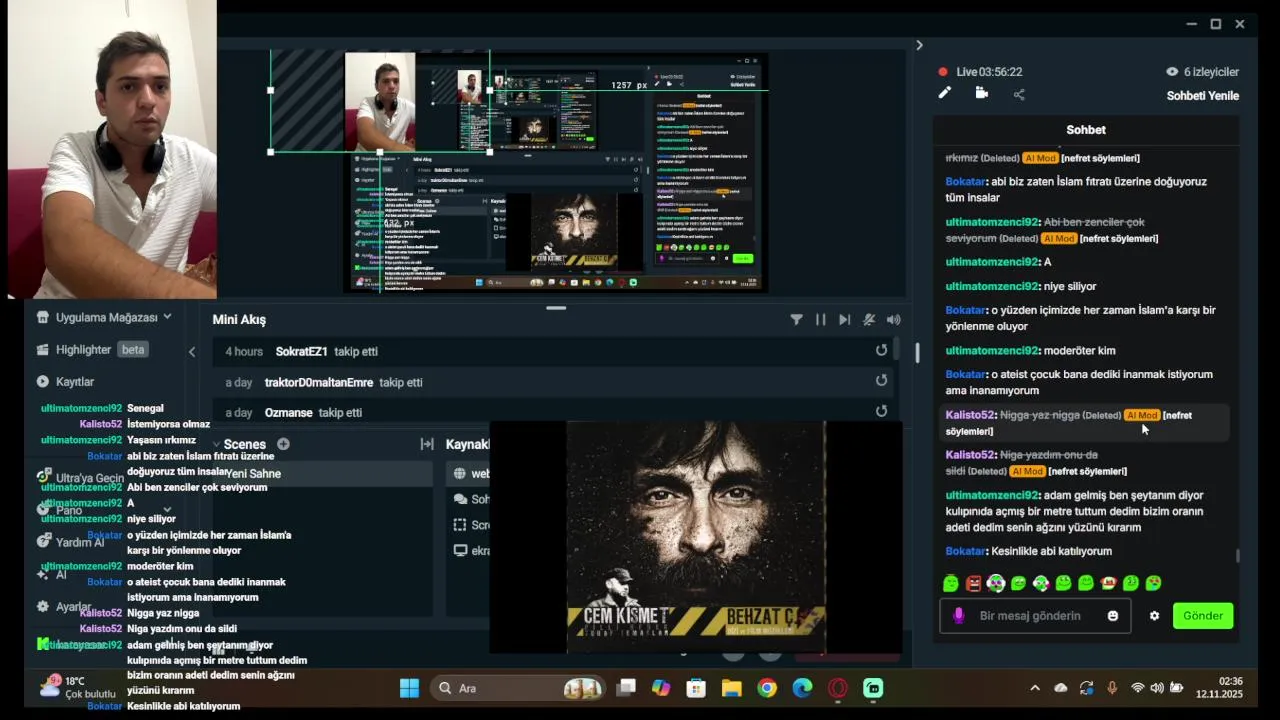Open Kayıtlar in the sidebar
Screen dimensions: 1280x720
[65, 382]
